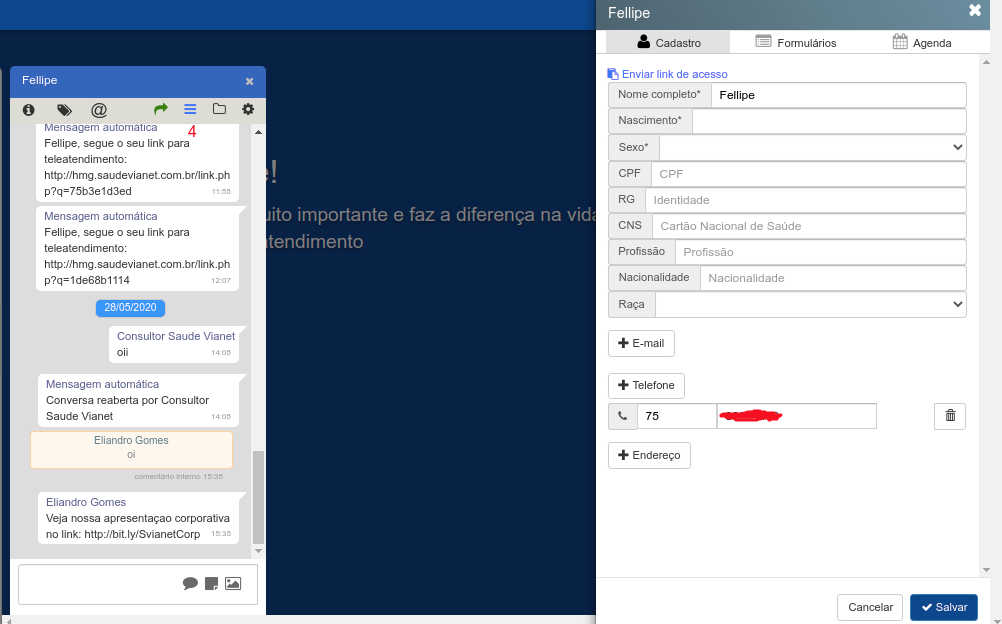1002x624 pixels.
Task: Switch to the Formulários tab
Action: (796, 42)
